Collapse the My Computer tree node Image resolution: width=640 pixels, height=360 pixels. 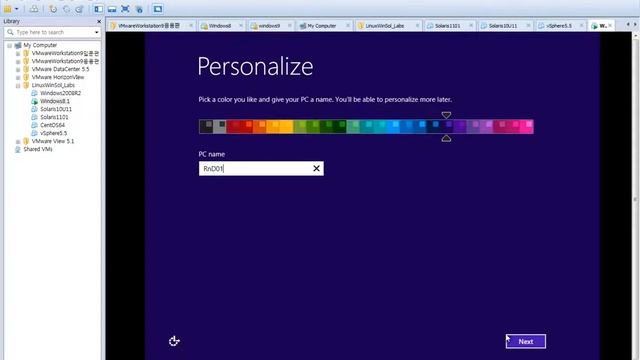point(9,45)
